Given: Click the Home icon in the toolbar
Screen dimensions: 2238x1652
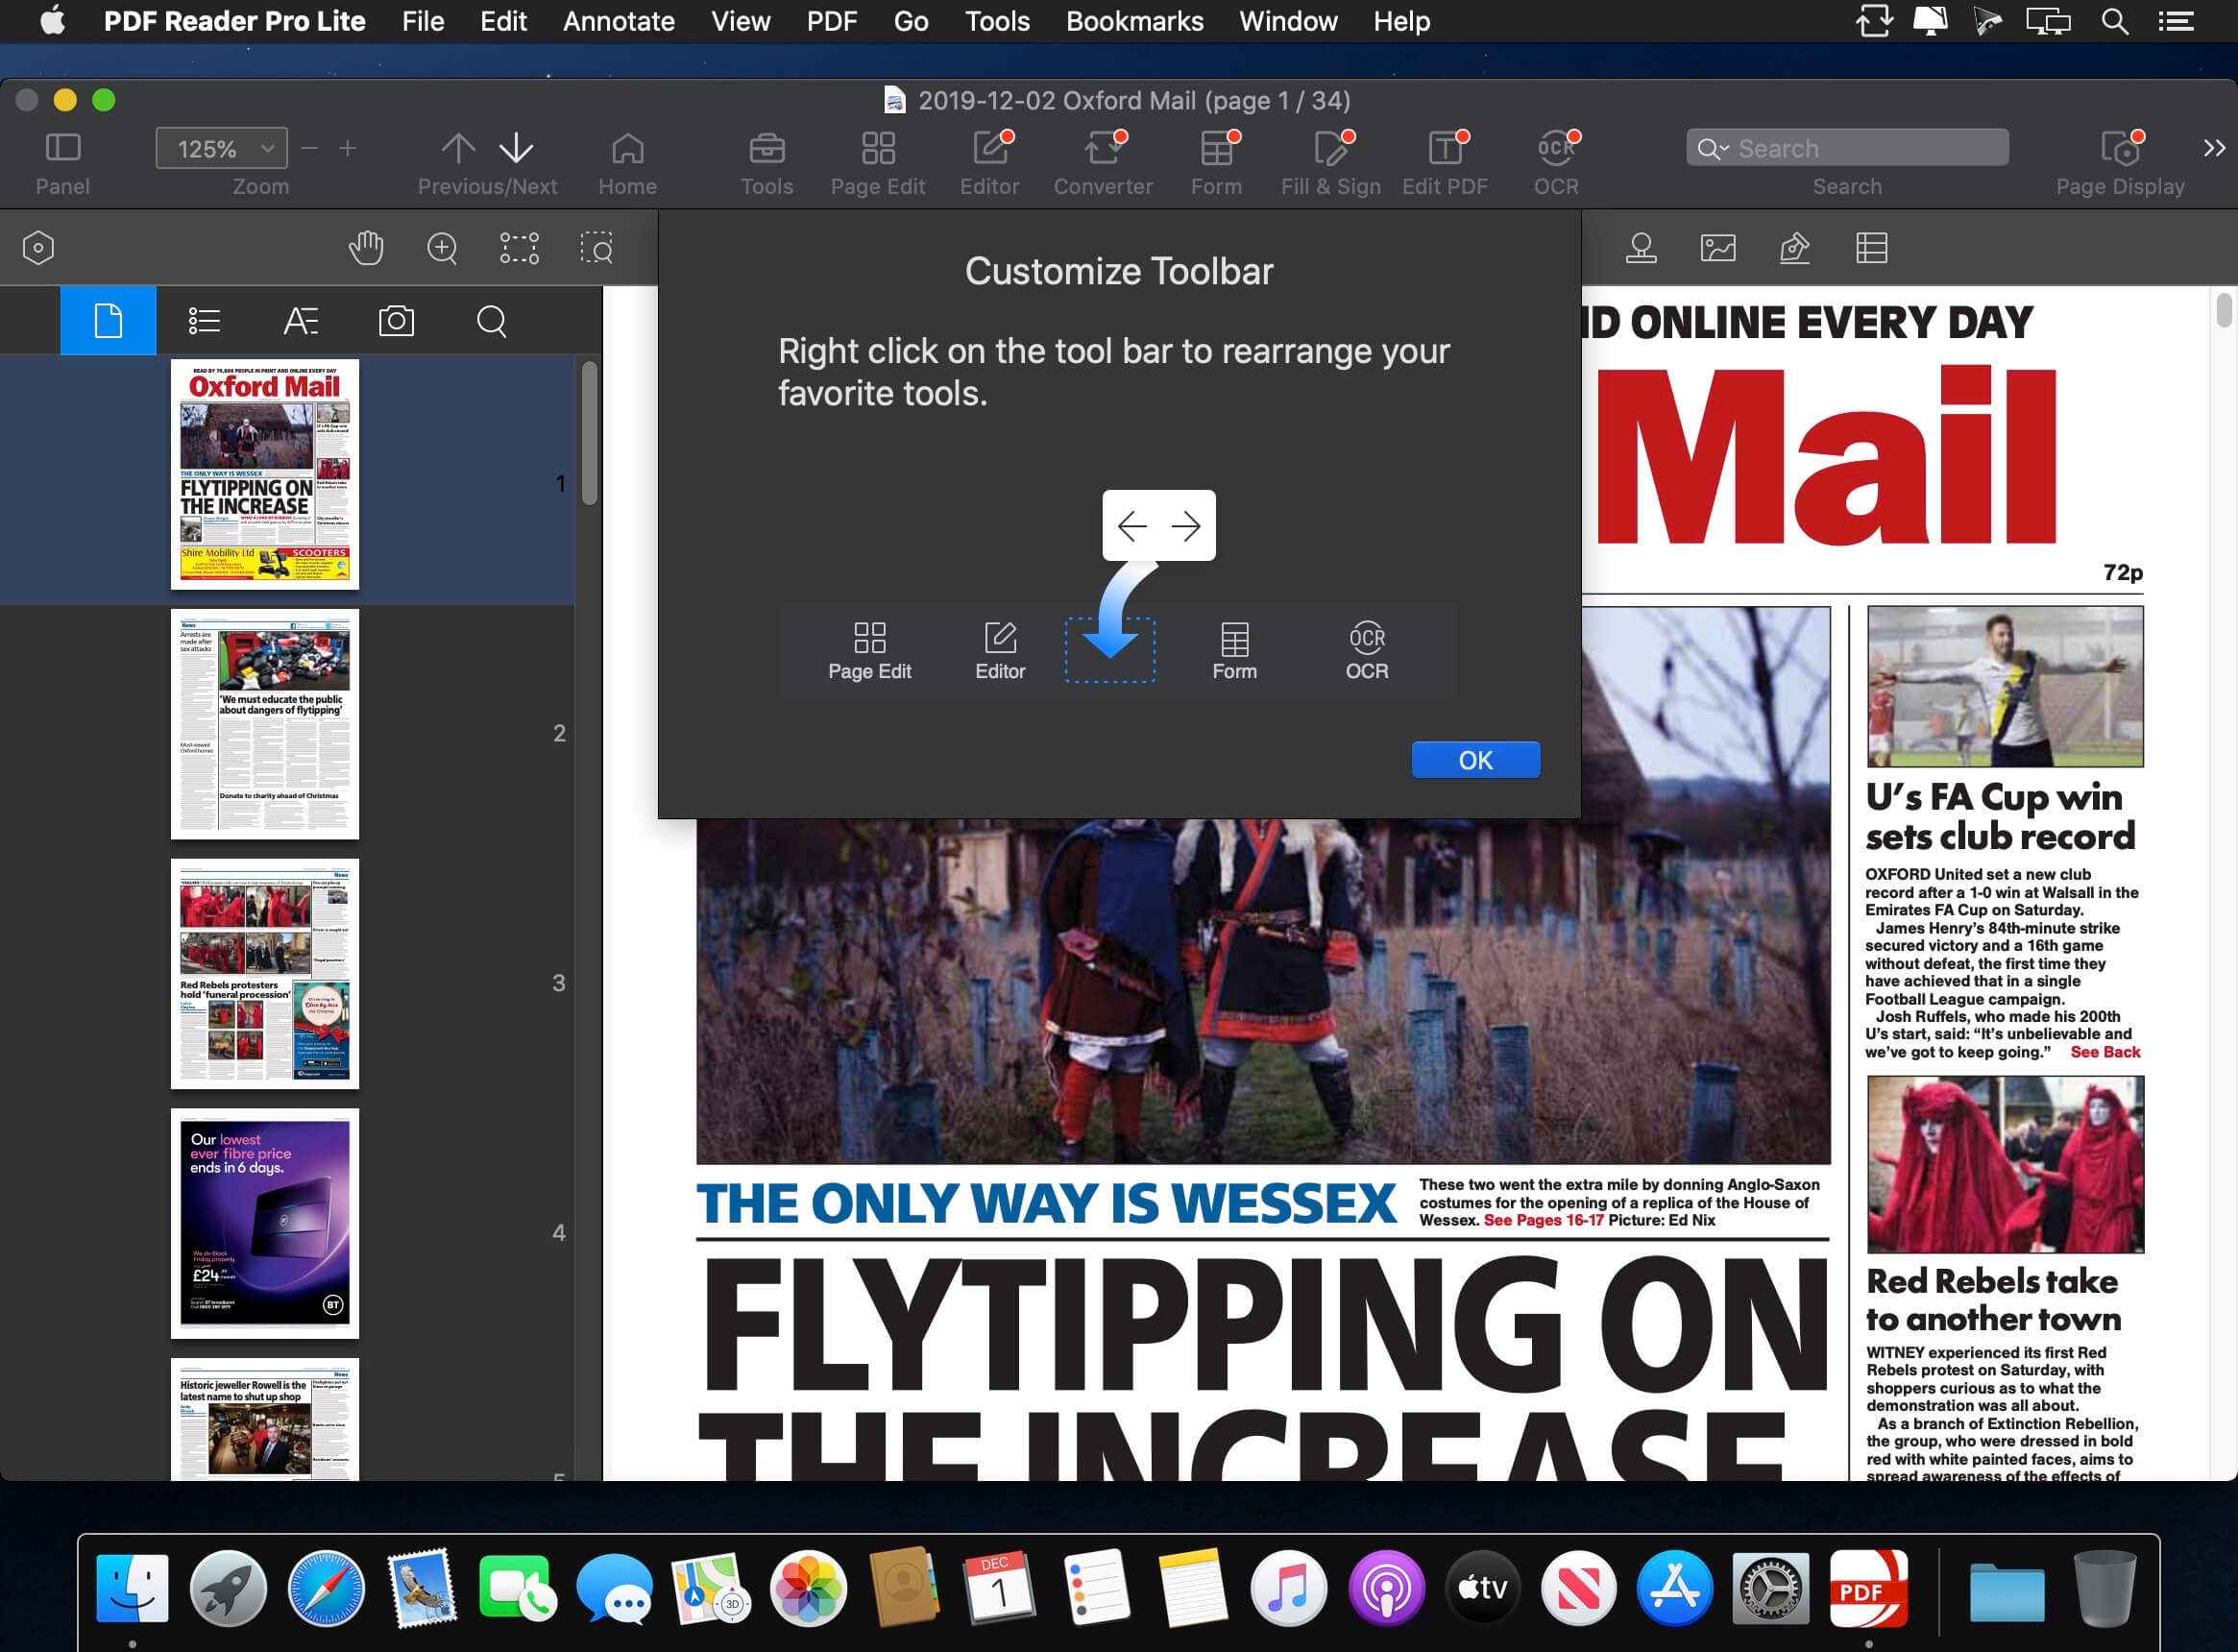Looking at the screenshot, I should pos(627,160).
